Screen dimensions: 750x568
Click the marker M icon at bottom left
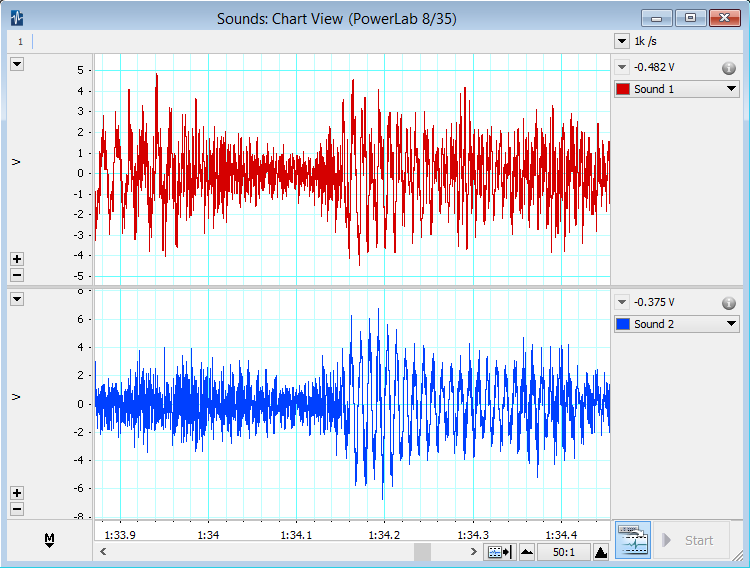pyautogui.click(x=49, y=540)
